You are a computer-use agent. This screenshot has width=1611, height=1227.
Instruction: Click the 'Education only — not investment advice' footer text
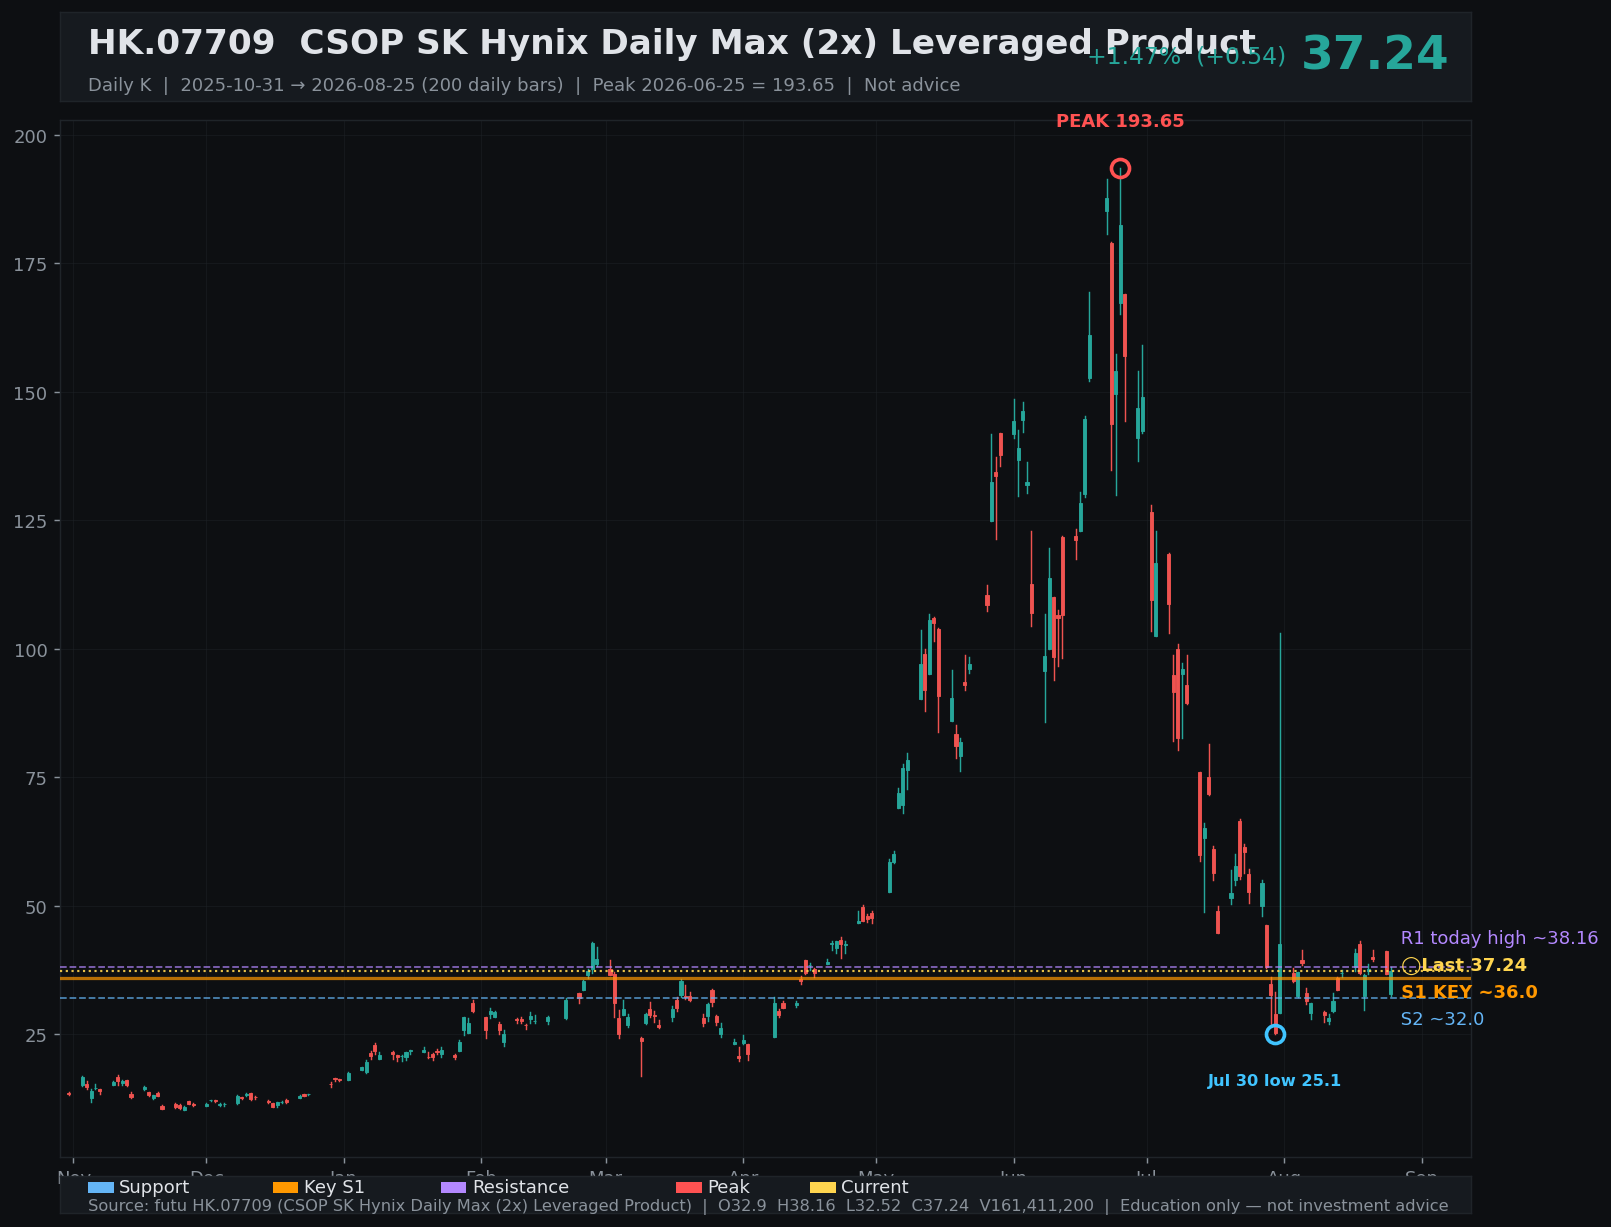point(1284,1206)
